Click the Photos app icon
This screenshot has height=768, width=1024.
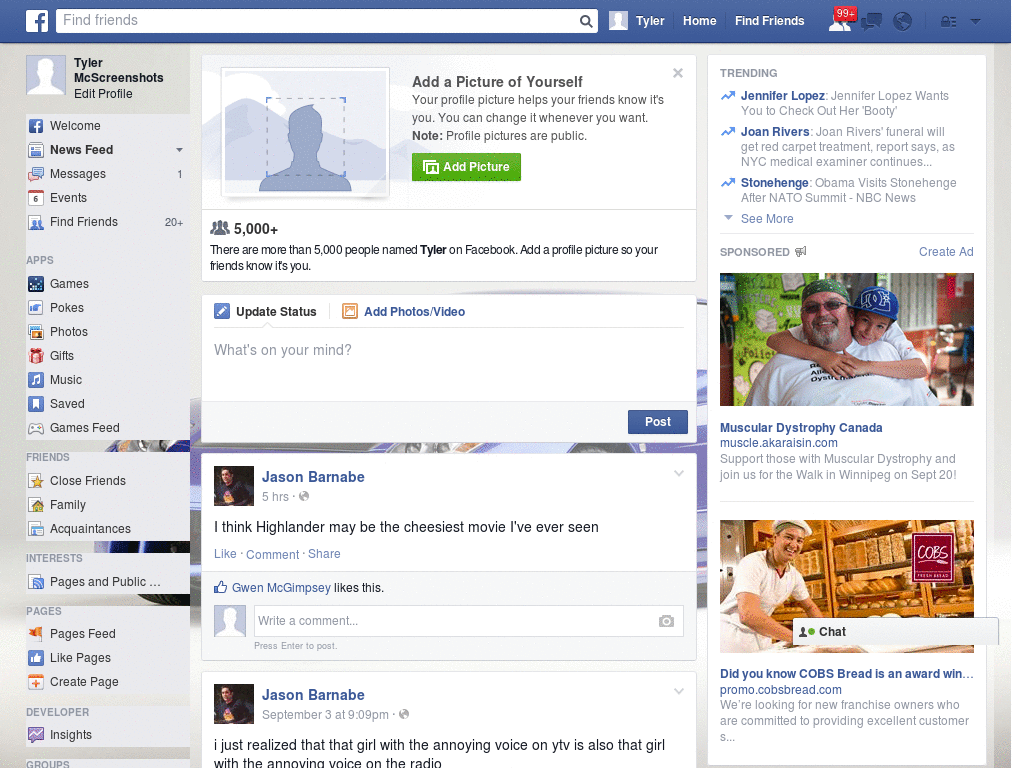pos(36,332)
